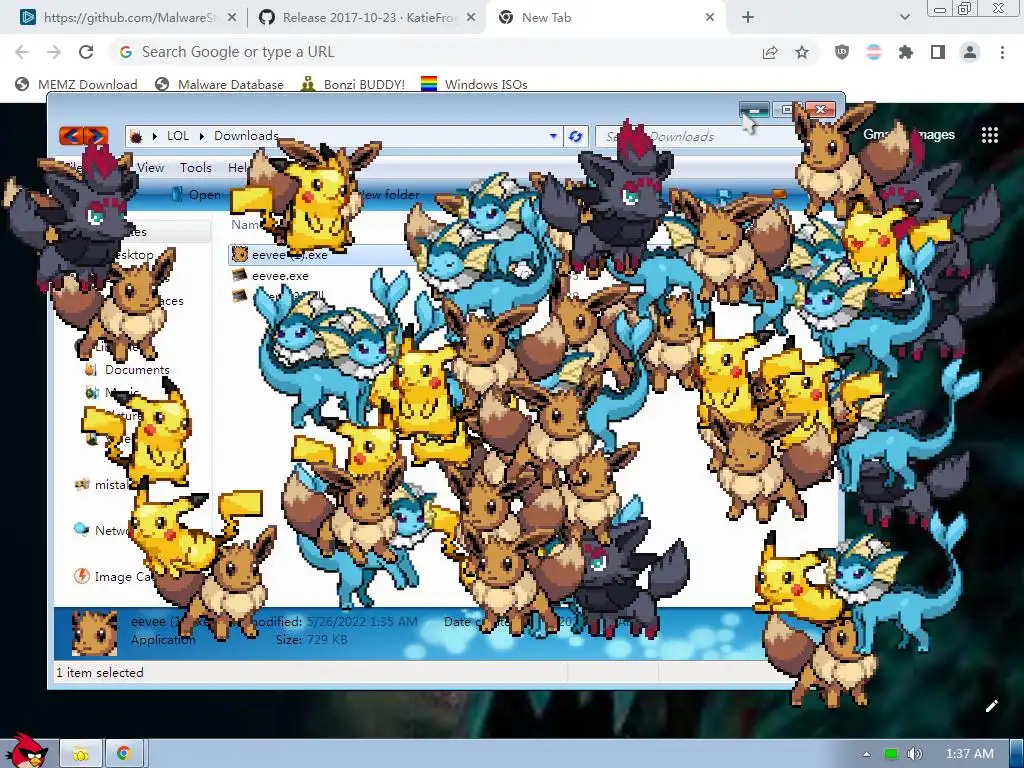1024x768 pixels.
Task: Open the Chrome profile avatar
Action: pos(970,52)
